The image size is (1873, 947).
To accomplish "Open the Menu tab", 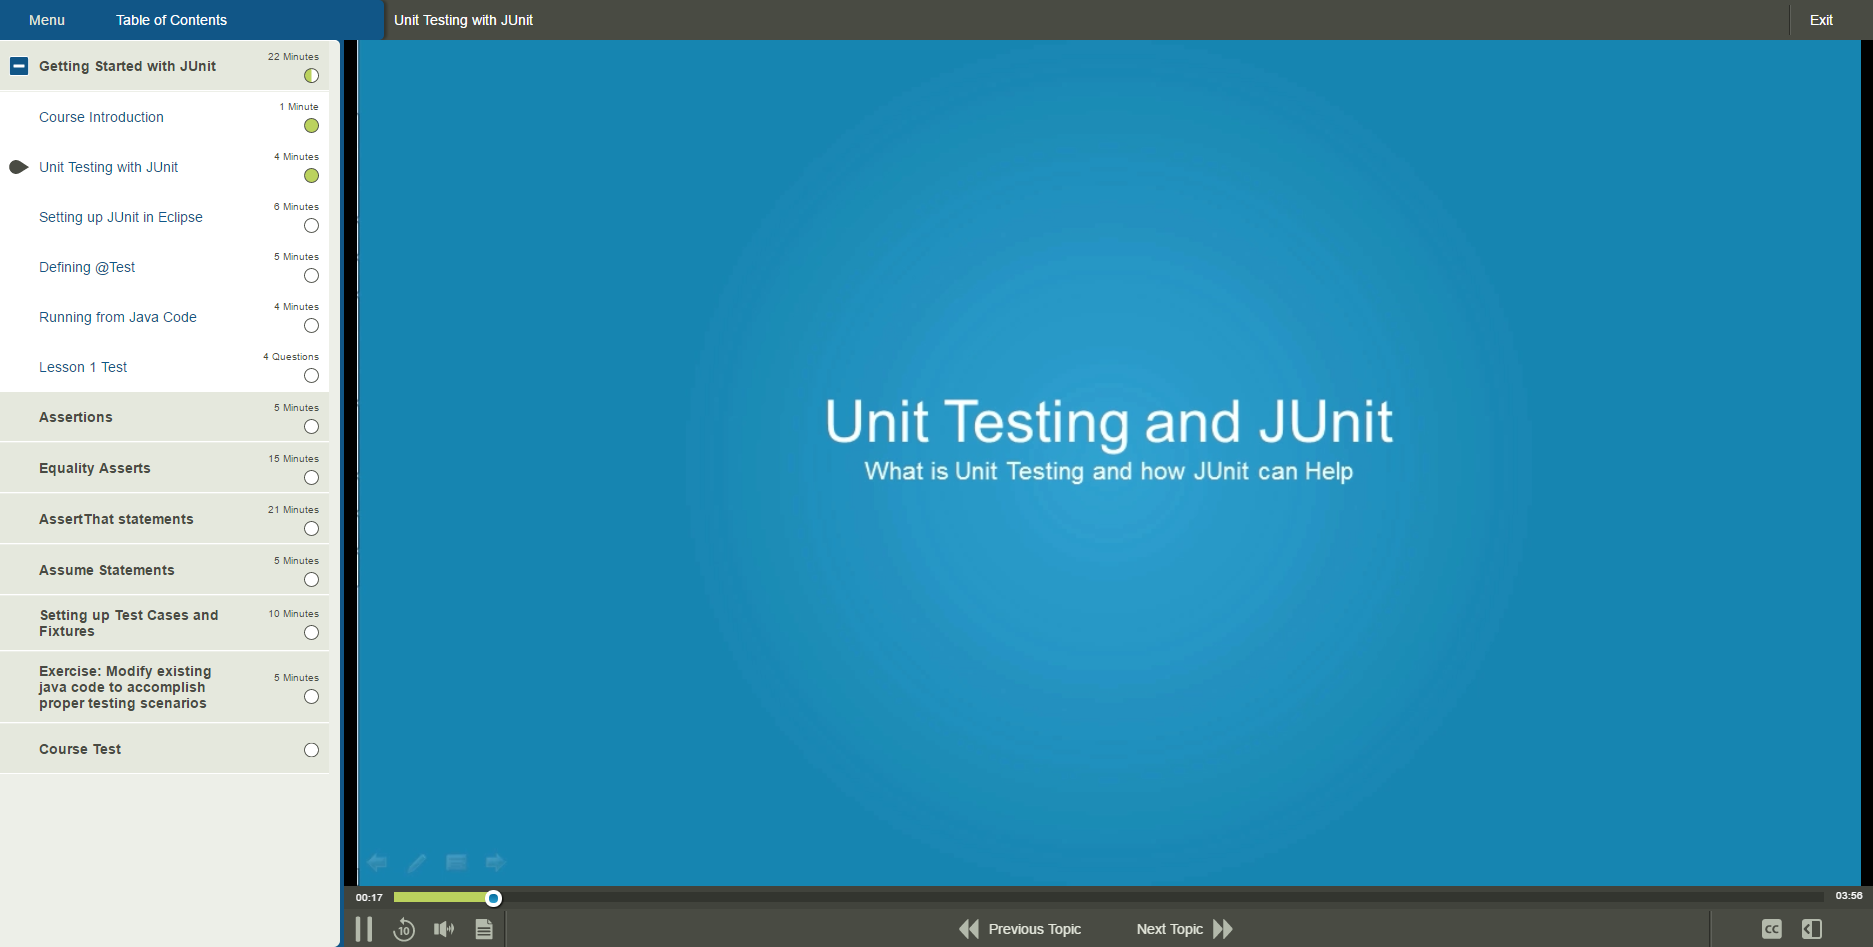I will [46, 19].
